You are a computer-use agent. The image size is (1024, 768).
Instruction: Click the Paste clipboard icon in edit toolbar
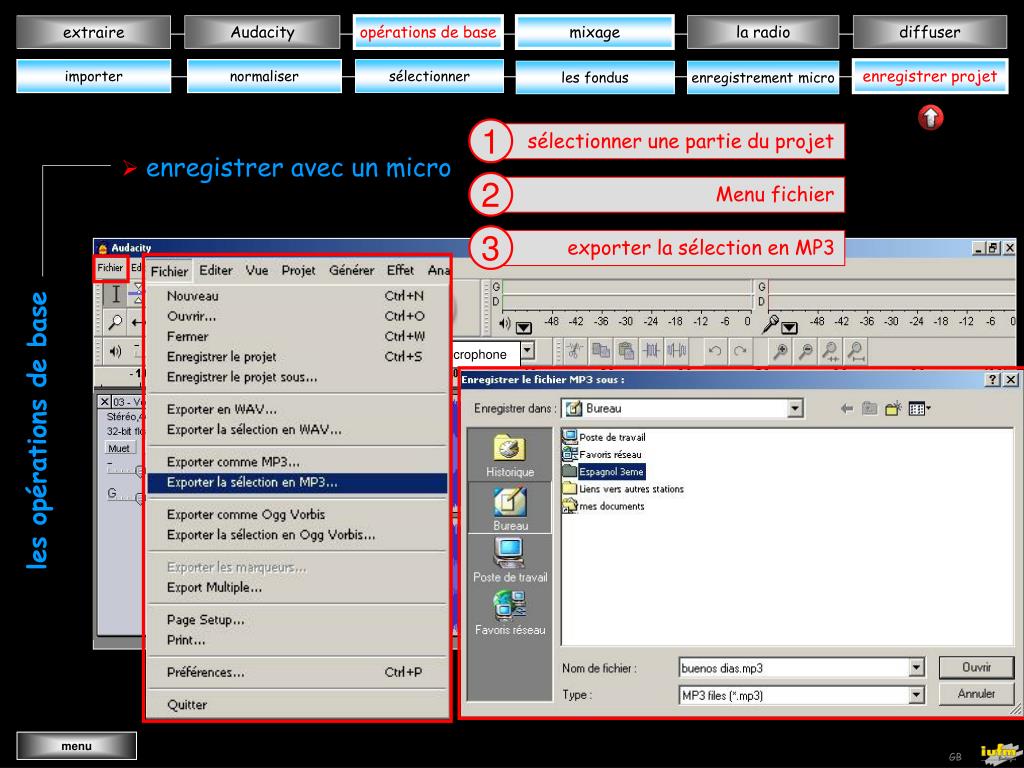pyautogui.click(x=626, y=351)
